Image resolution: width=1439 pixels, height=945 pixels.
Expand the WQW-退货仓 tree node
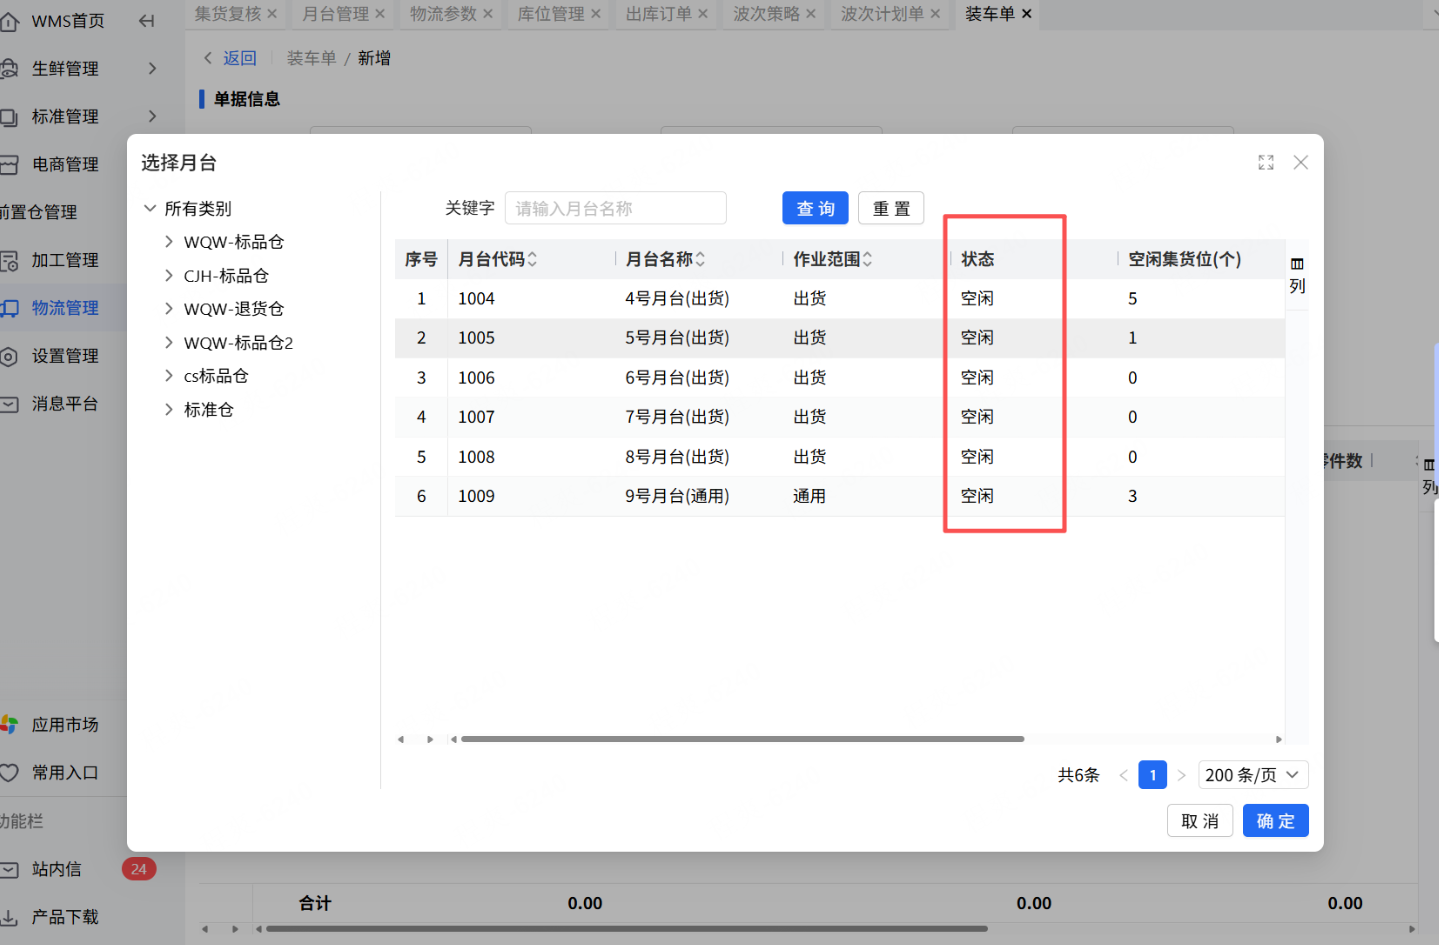point(169,309)
